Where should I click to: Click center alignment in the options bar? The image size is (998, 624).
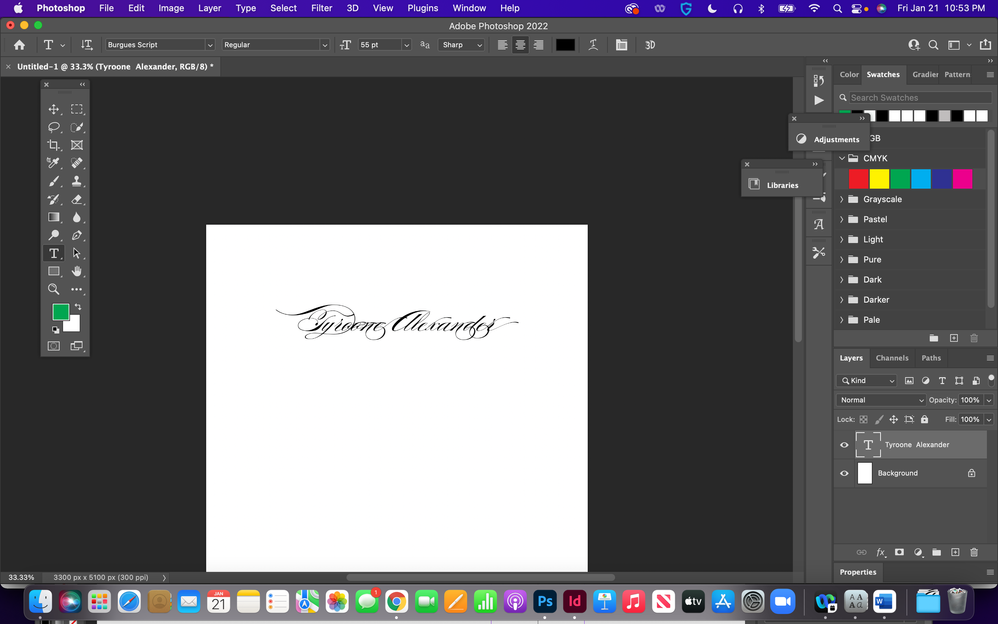520,44
